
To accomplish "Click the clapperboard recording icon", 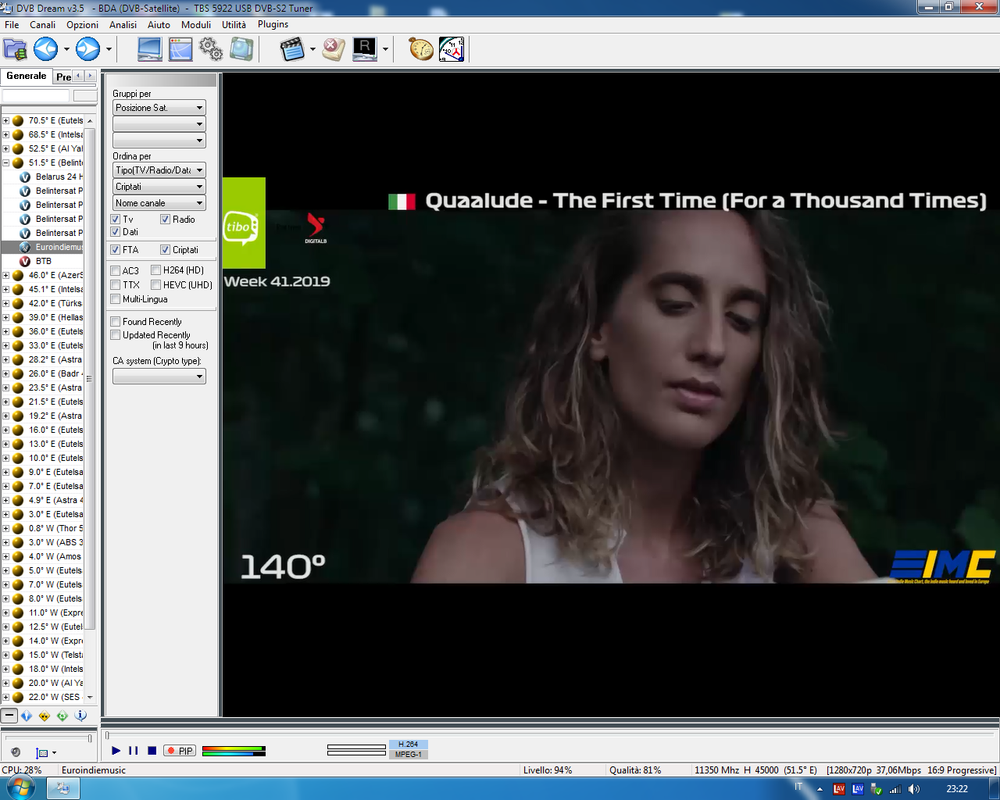I will [x=292, y=49].
